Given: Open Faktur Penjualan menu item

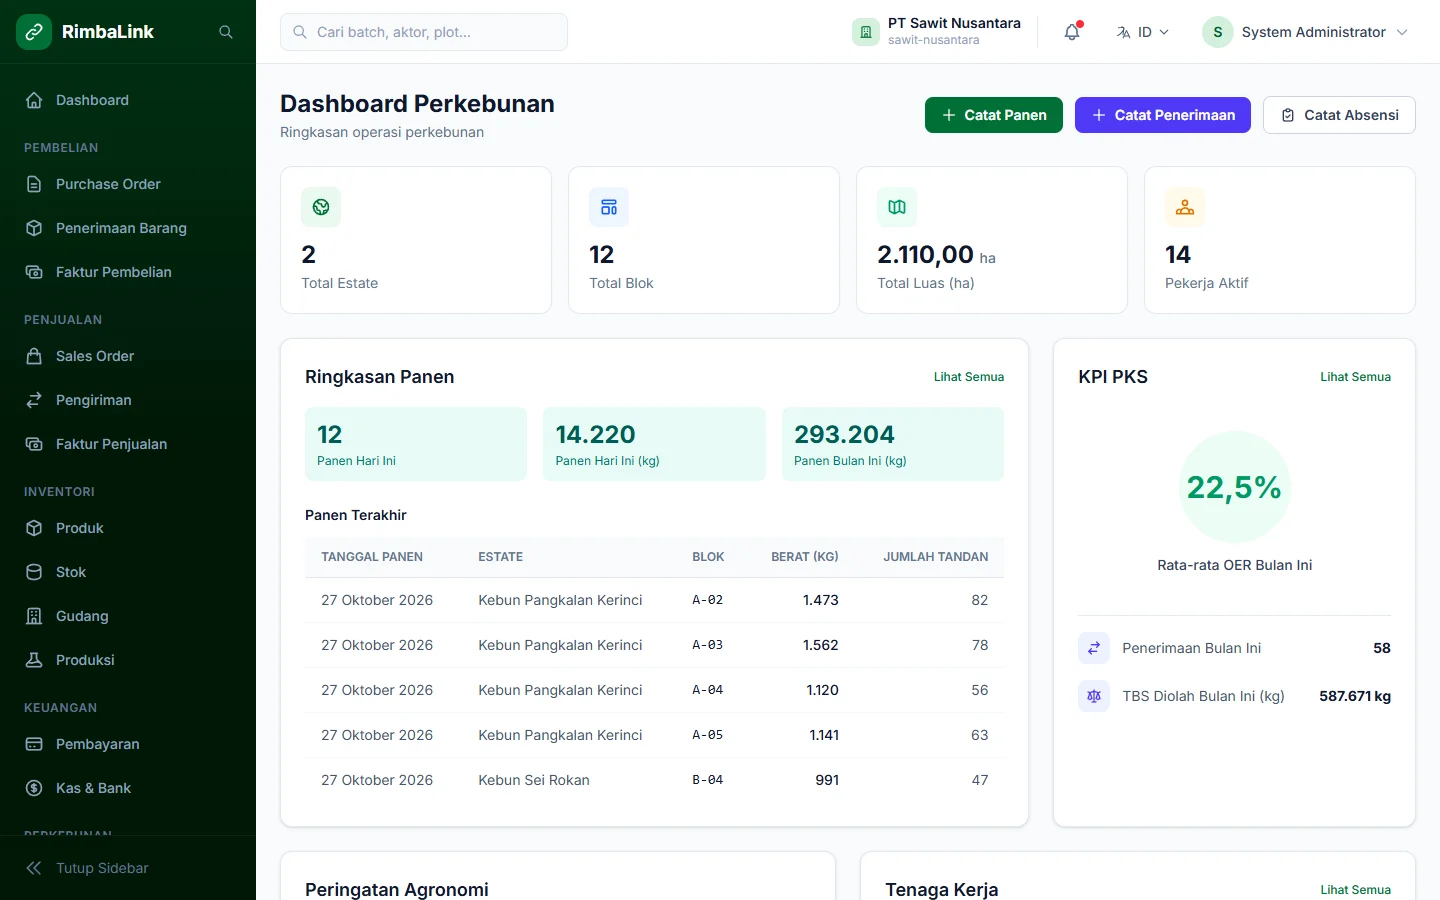Looking at the screenshot, I should (128, 444).
